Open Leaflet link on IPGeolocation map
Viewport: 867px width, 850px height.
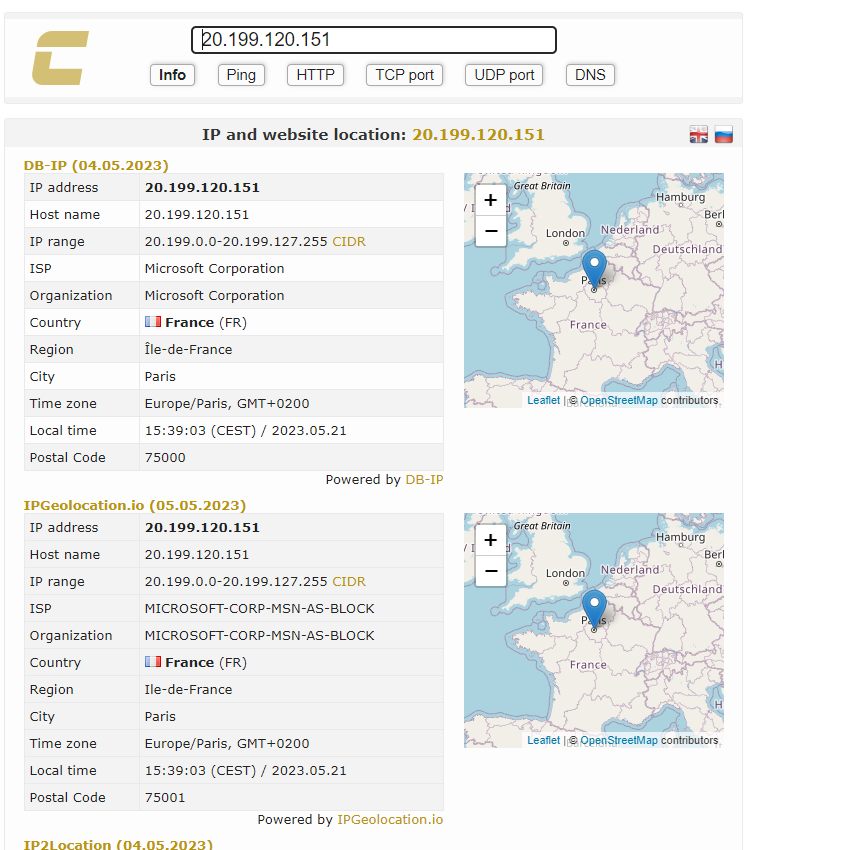(544, 741)
